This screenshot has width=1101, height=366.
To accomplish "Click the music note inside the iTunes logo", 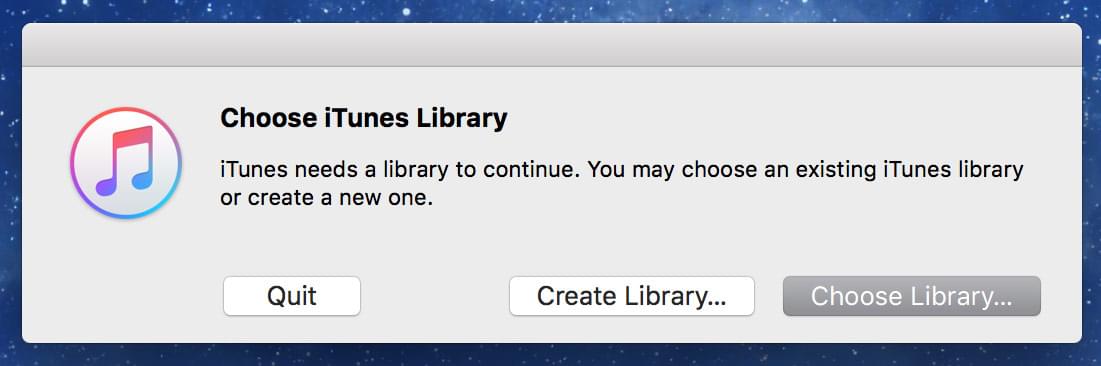I will coord(124,162).
